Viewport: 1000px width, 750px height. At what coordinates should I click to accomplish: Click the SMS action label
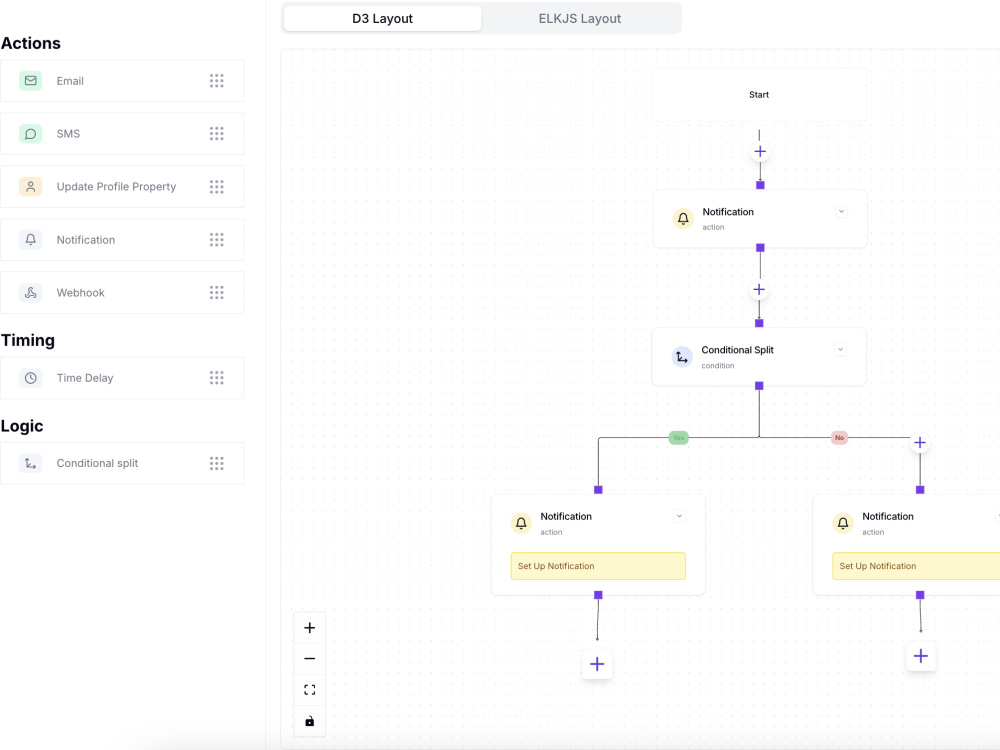(68, 134)
